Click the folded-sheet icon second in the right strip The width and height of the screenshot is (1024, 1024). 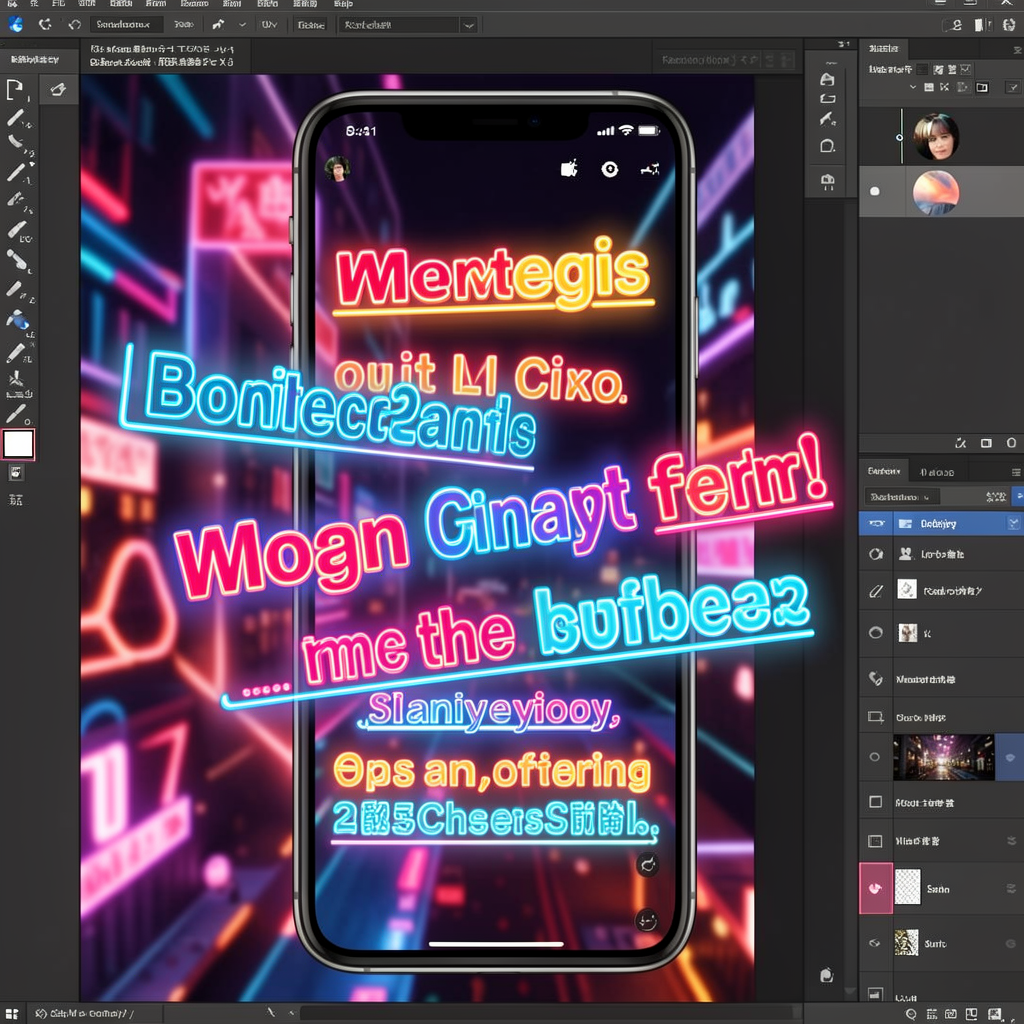tap(827, 99)
